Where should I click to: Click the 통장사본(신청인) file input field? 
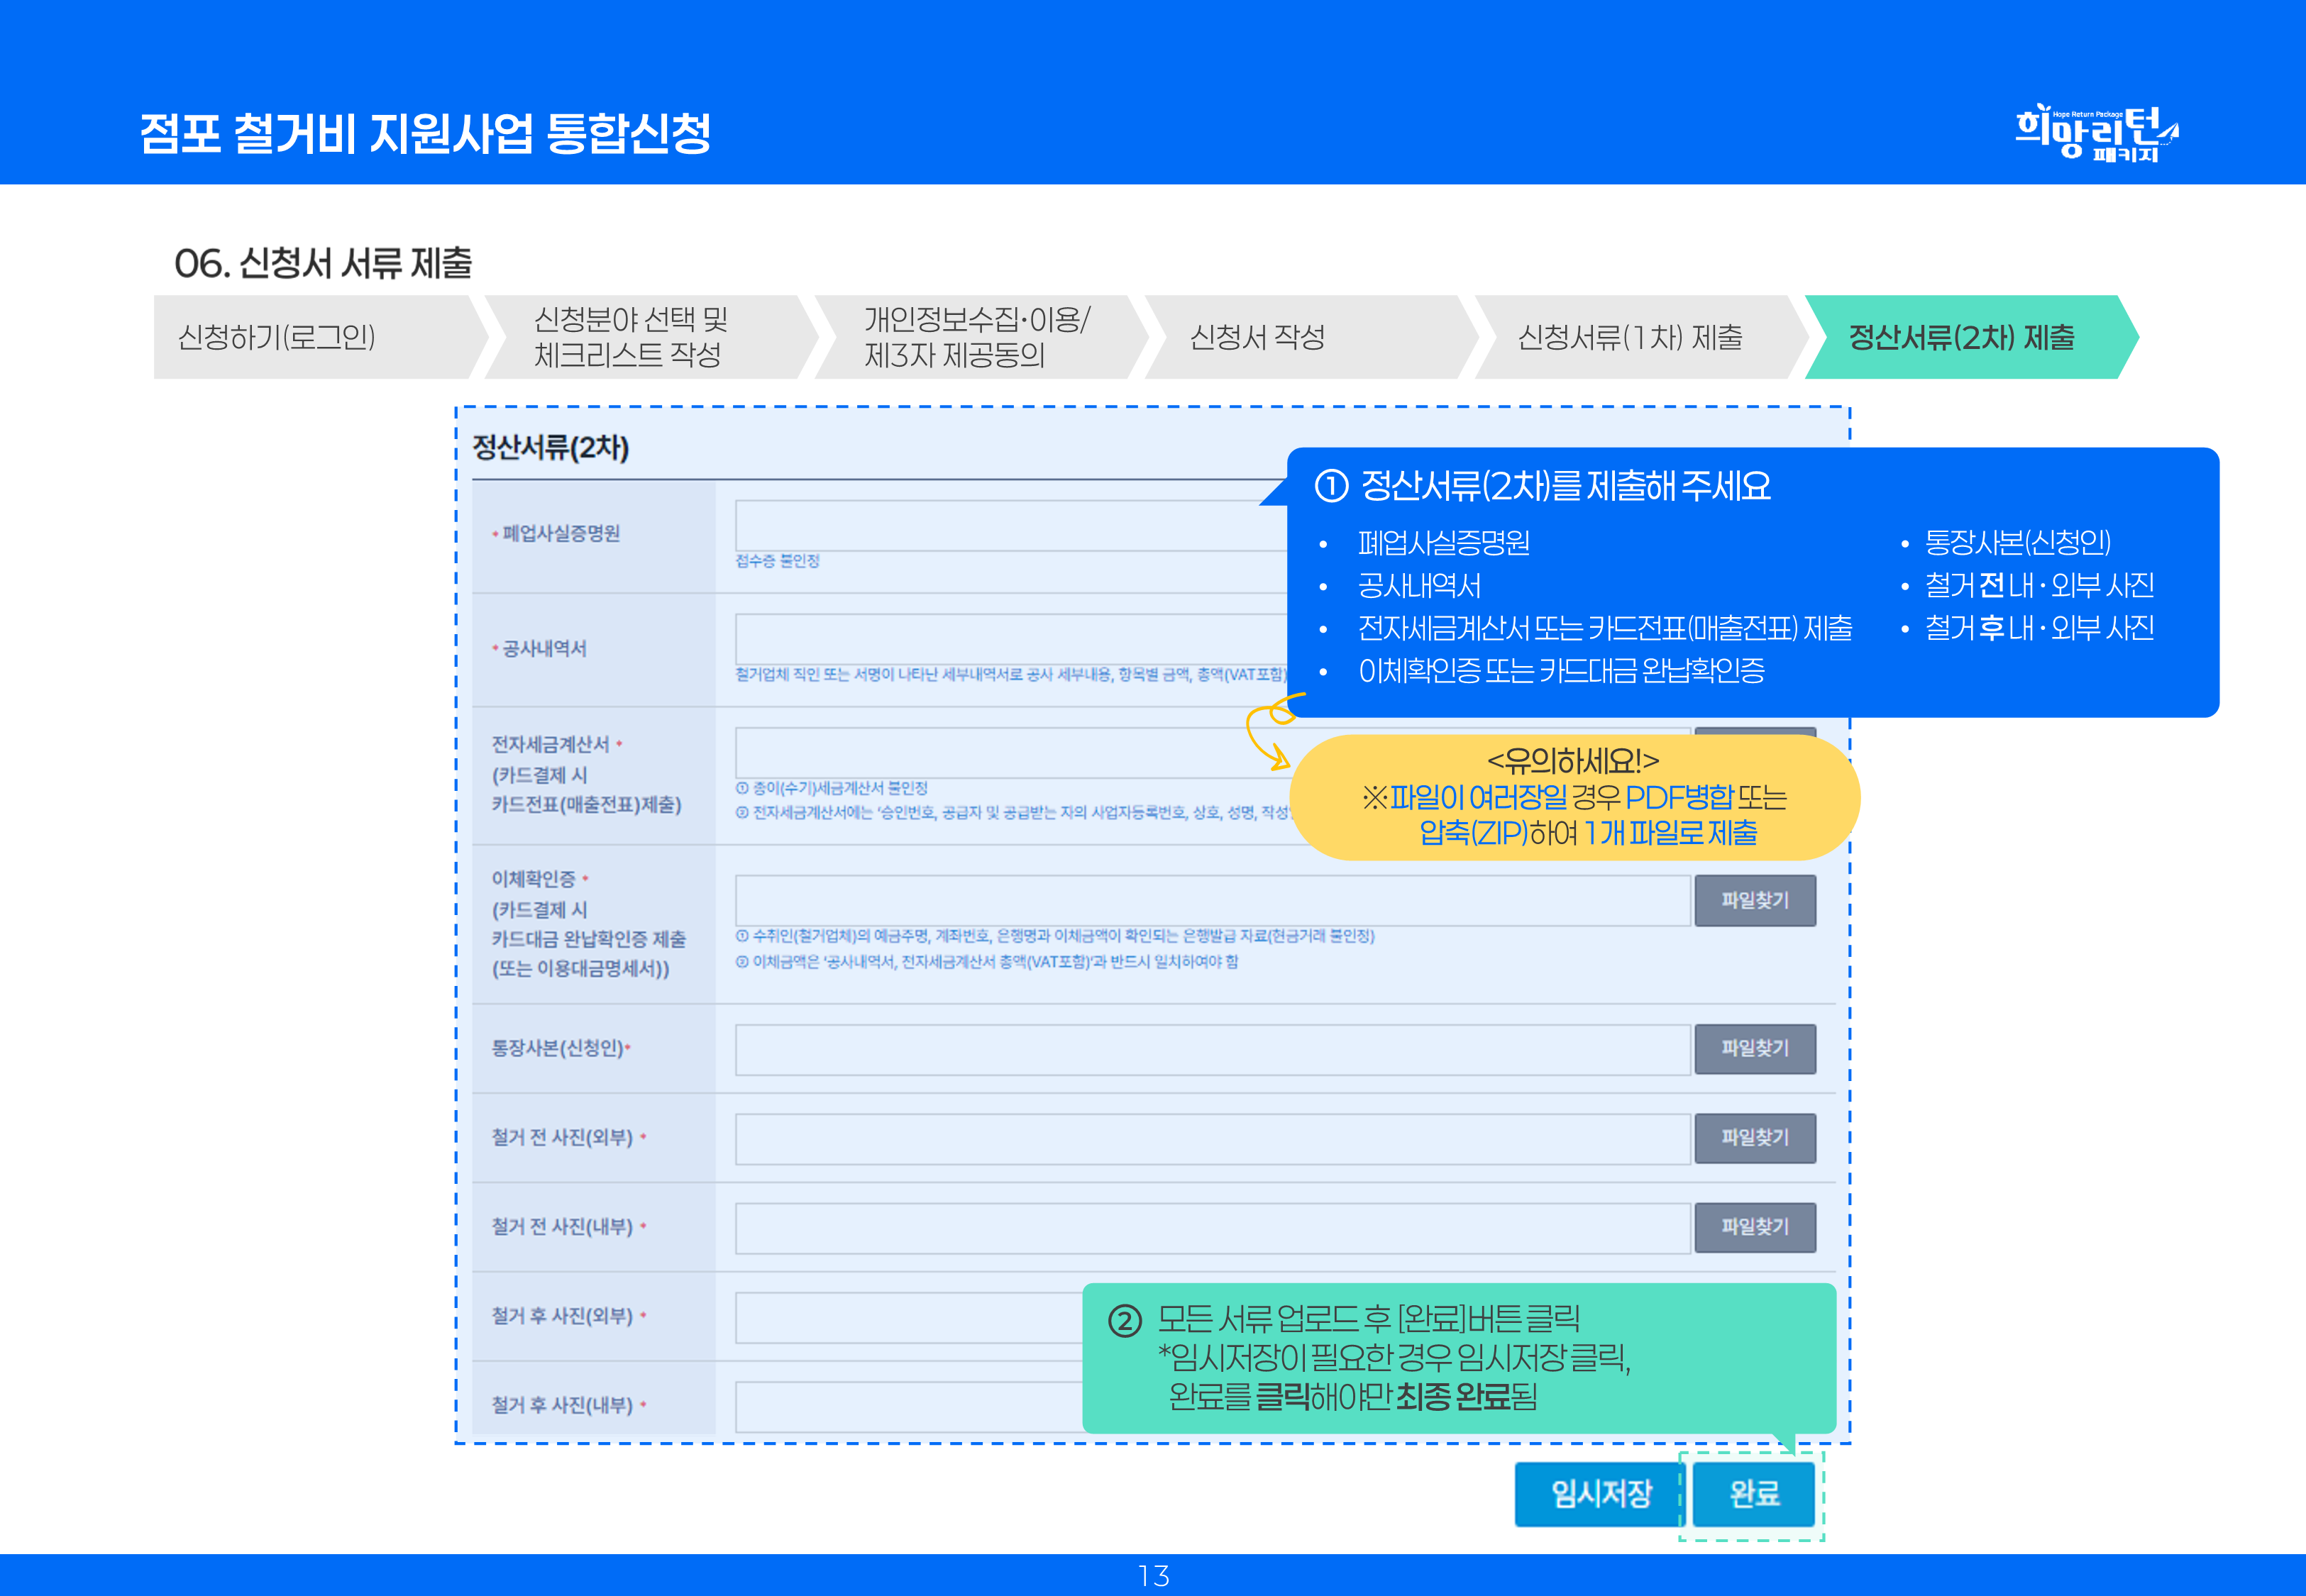(x=1212, y=1049)
